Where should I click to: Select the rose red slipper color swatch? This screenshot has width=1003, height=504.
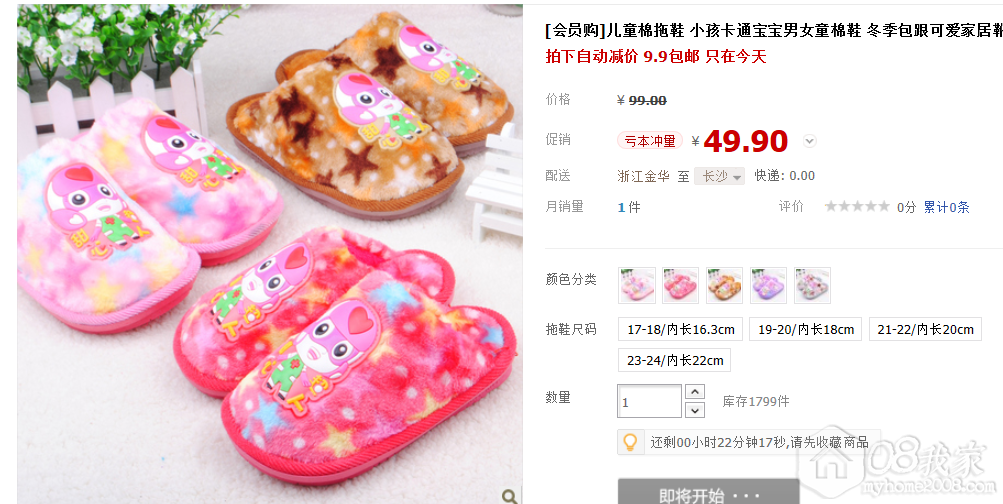(680, 285)
